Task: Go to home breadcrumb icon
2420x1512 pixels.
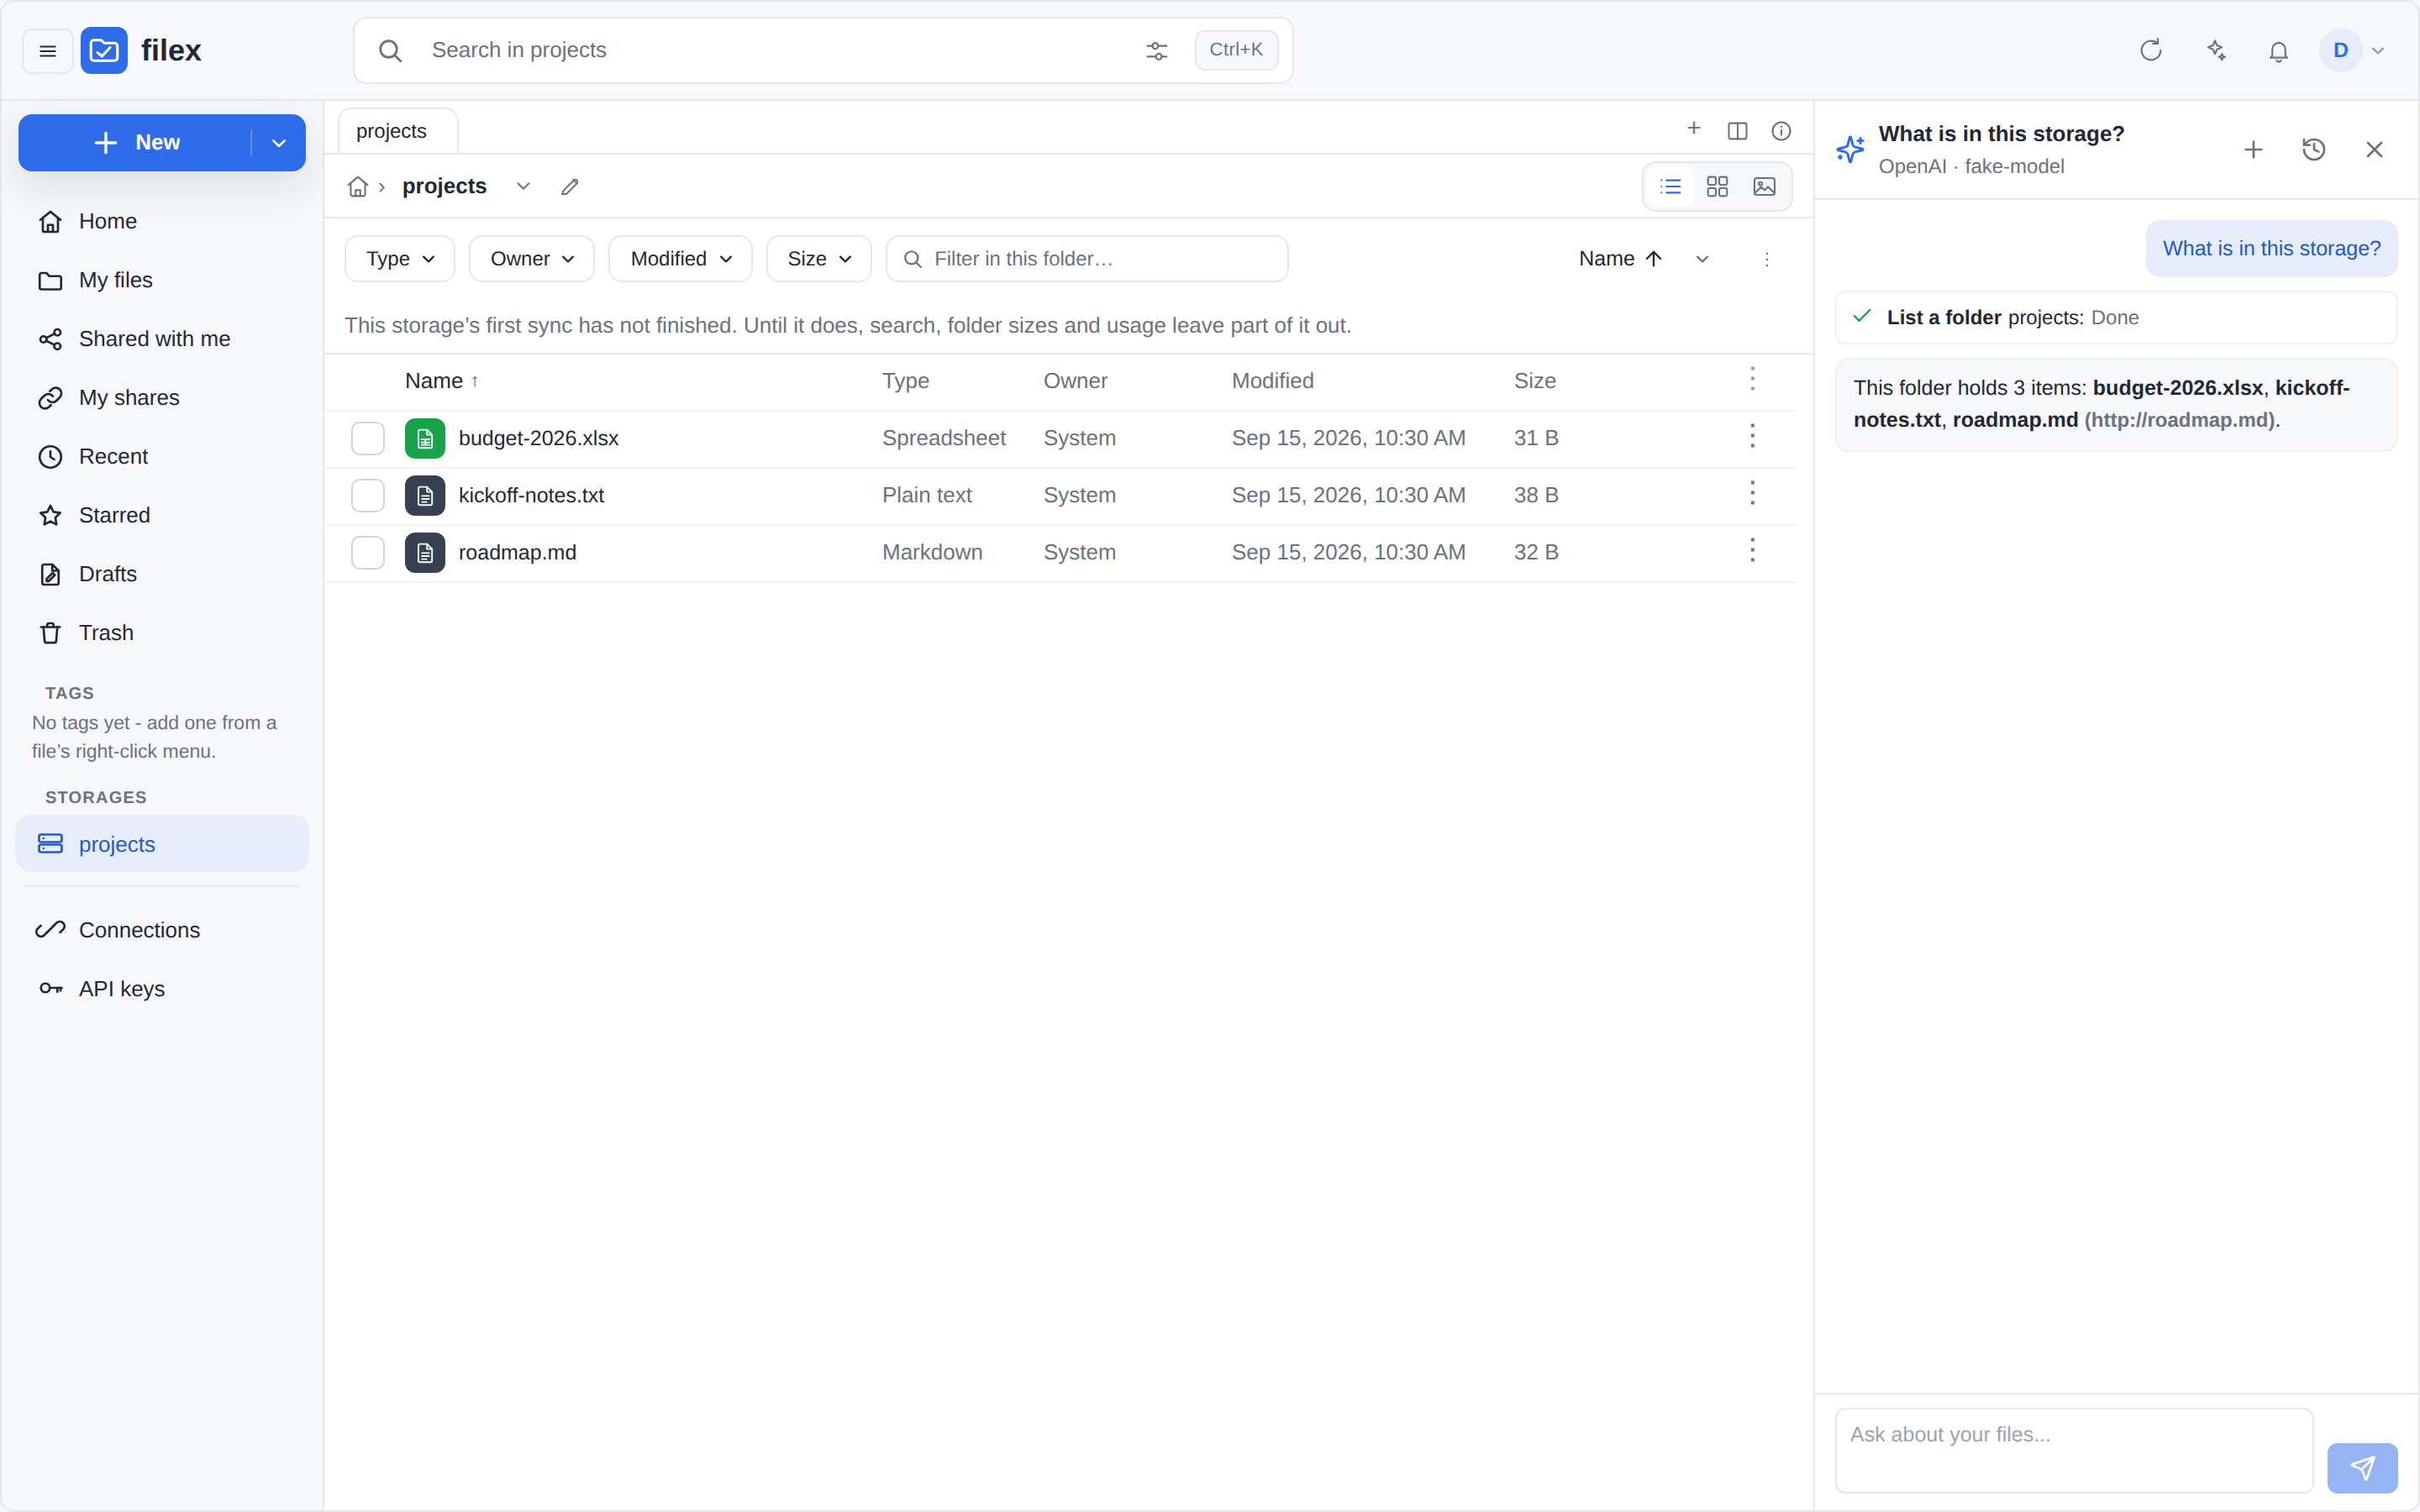Action: pos(358,187)
